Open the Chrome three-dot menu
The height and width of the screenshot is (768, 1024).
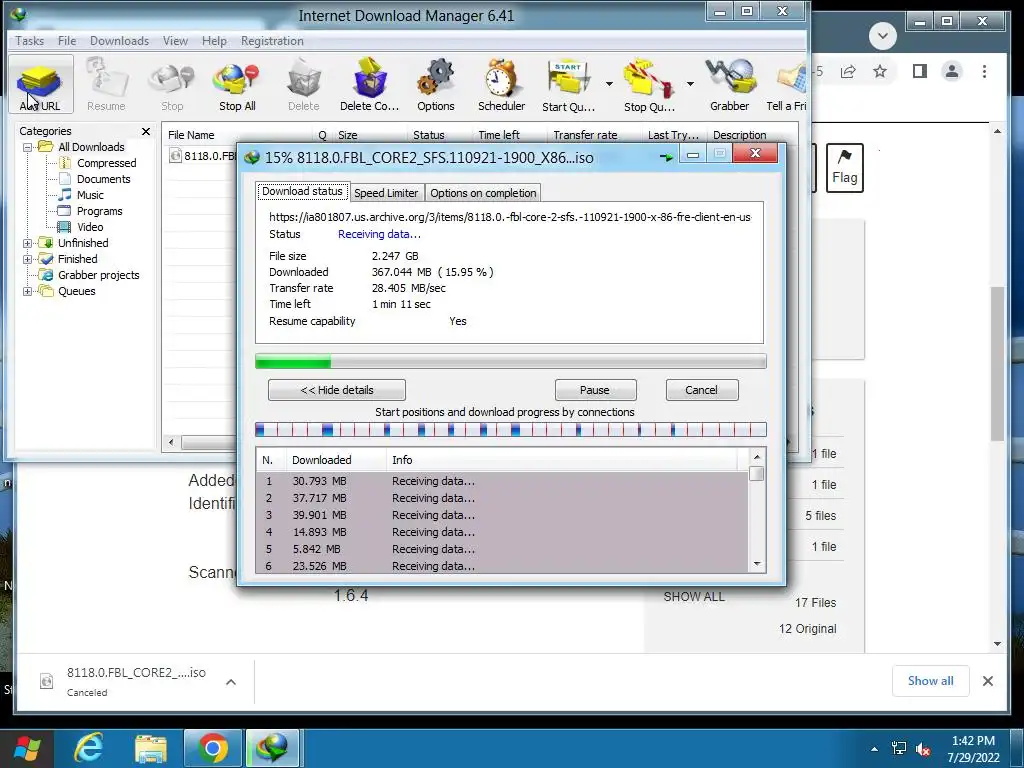tap(984, 71)
